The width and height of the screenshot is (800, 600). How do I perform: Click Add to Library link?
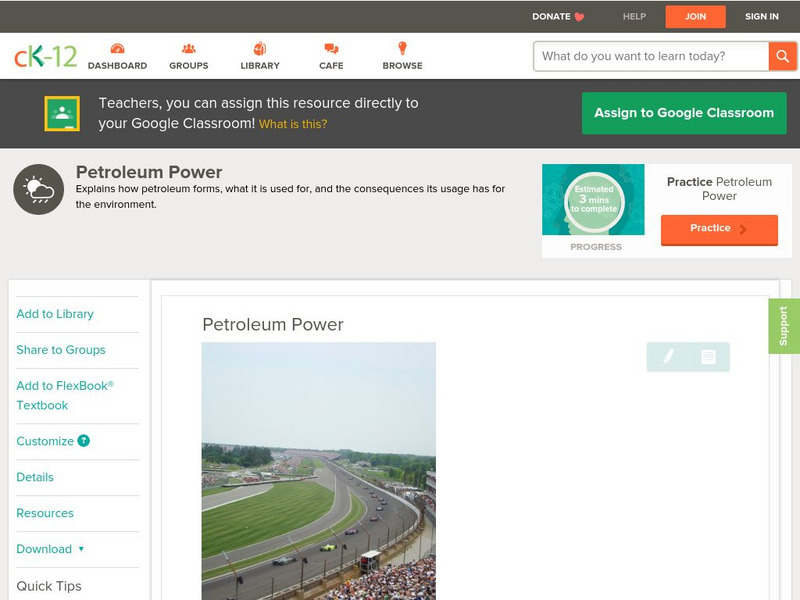coord(55,314)
